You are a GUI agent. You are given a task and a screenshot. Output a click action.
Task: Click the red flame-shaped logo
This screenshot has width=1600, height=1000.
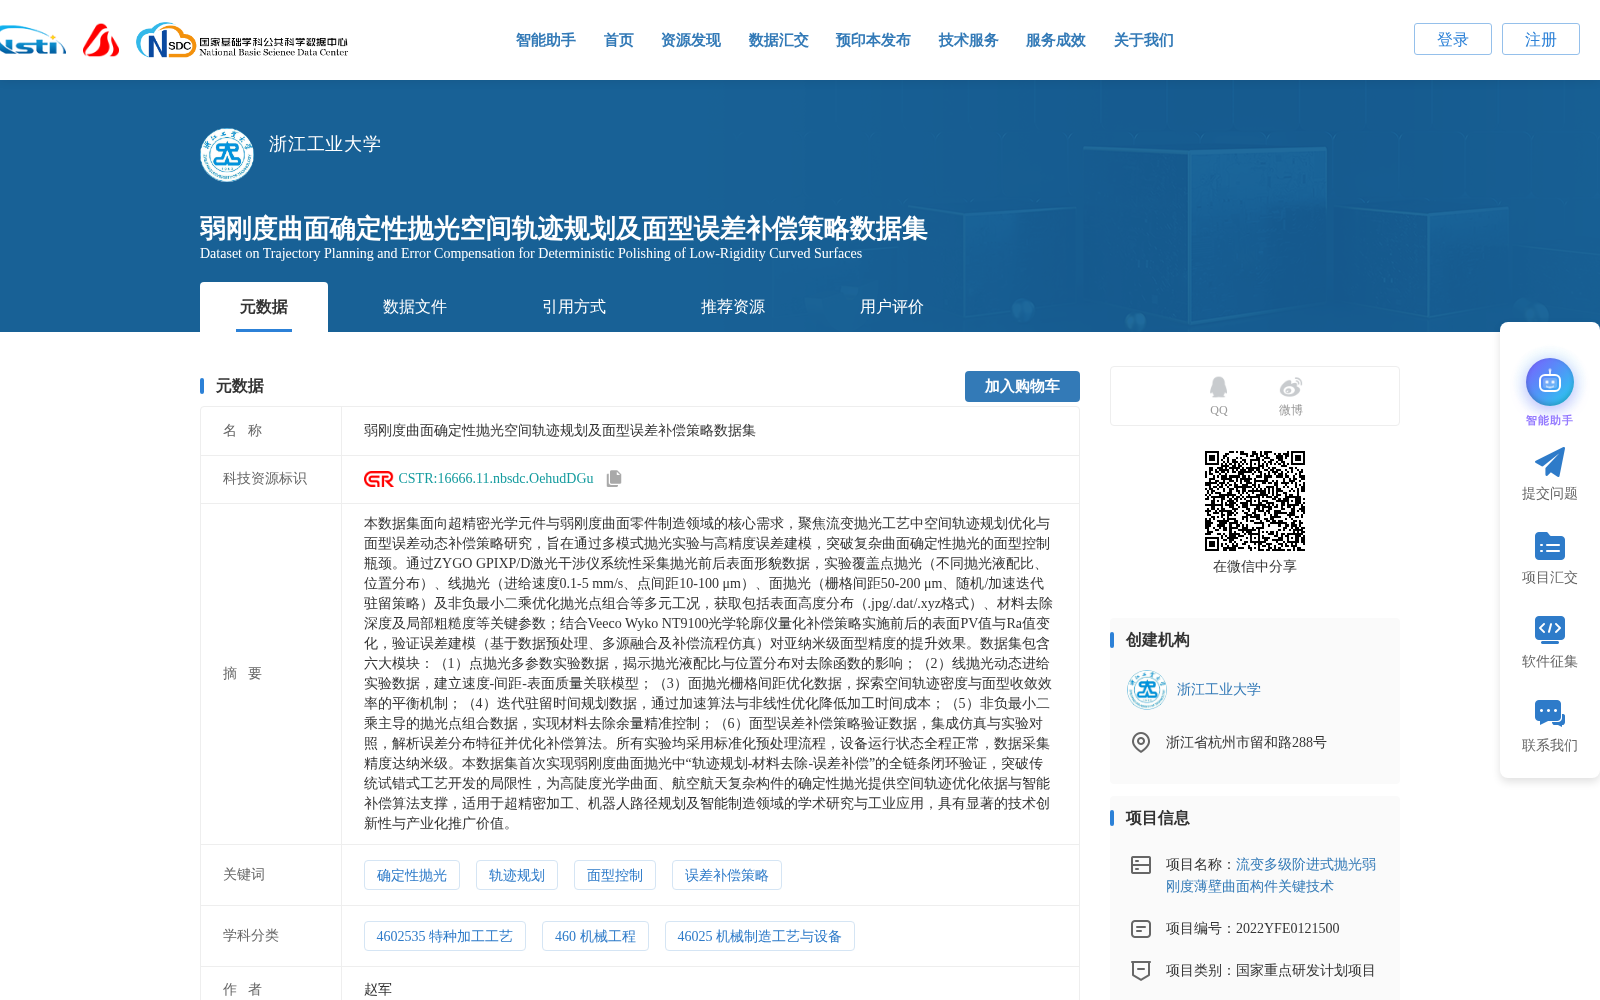click(101, 40)
